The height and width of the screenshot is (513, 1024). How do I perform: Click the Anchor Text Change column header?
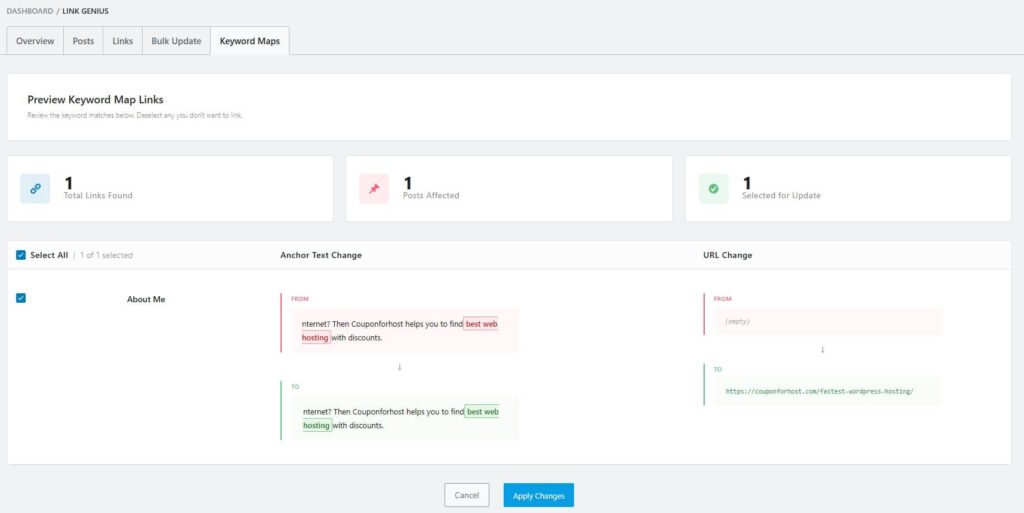pyautogui.click(x=321, y=255)
